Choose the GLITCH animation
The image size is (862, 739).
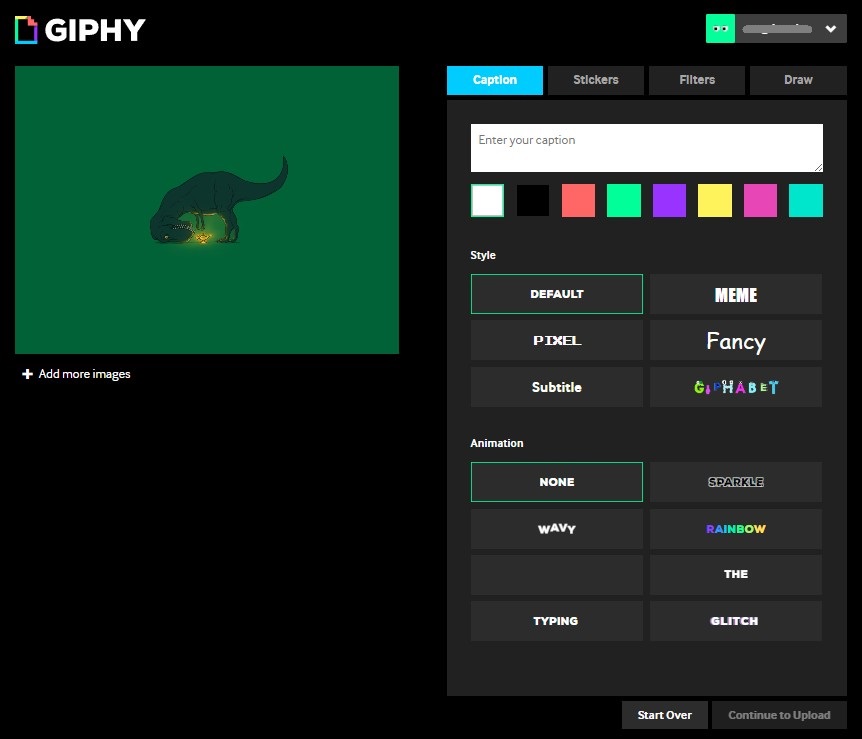pos(736,621)
